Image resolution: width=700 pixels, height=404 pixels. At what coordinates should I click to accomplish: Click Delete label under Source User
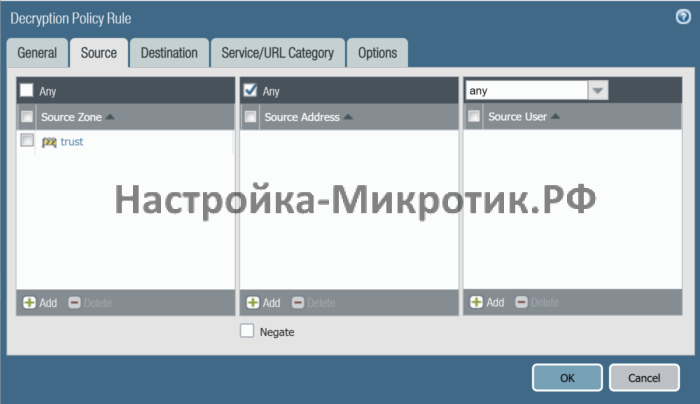[545, 303]
